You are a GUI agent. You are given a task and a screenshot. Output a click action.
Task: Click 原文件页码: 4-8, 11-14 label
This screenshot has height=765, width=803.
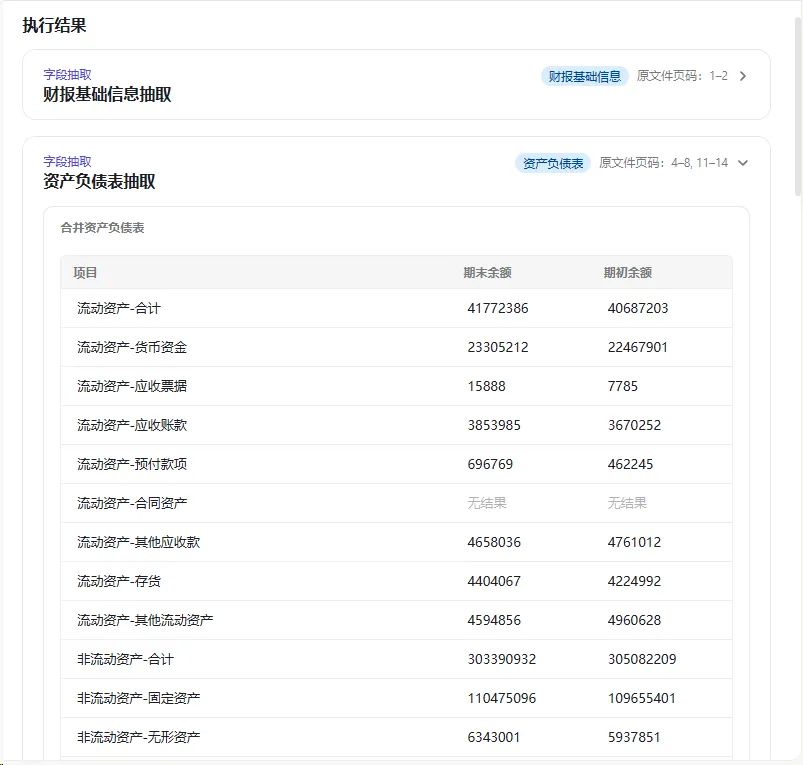click(664, 163)
